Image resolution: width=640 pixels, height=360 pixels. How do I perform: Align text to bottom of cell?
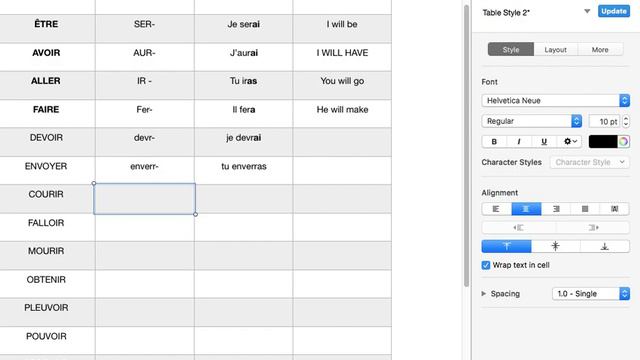[x=604, y=246]
